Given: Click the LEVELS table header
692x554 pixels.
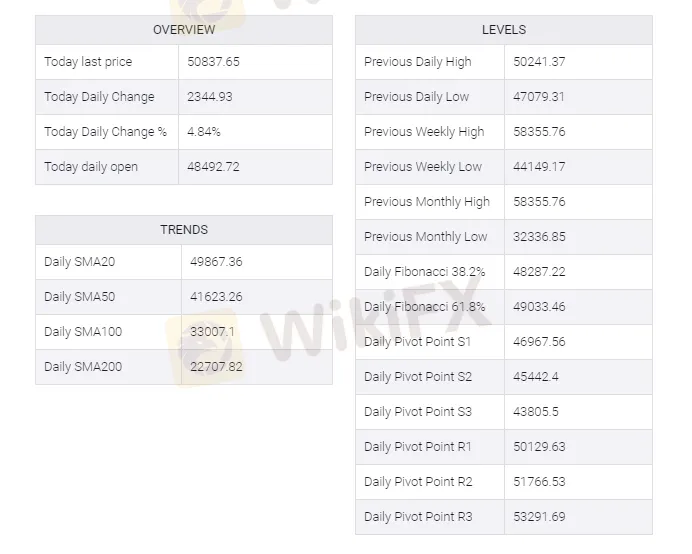Looking at the screenshot, I should click(504, 30).
